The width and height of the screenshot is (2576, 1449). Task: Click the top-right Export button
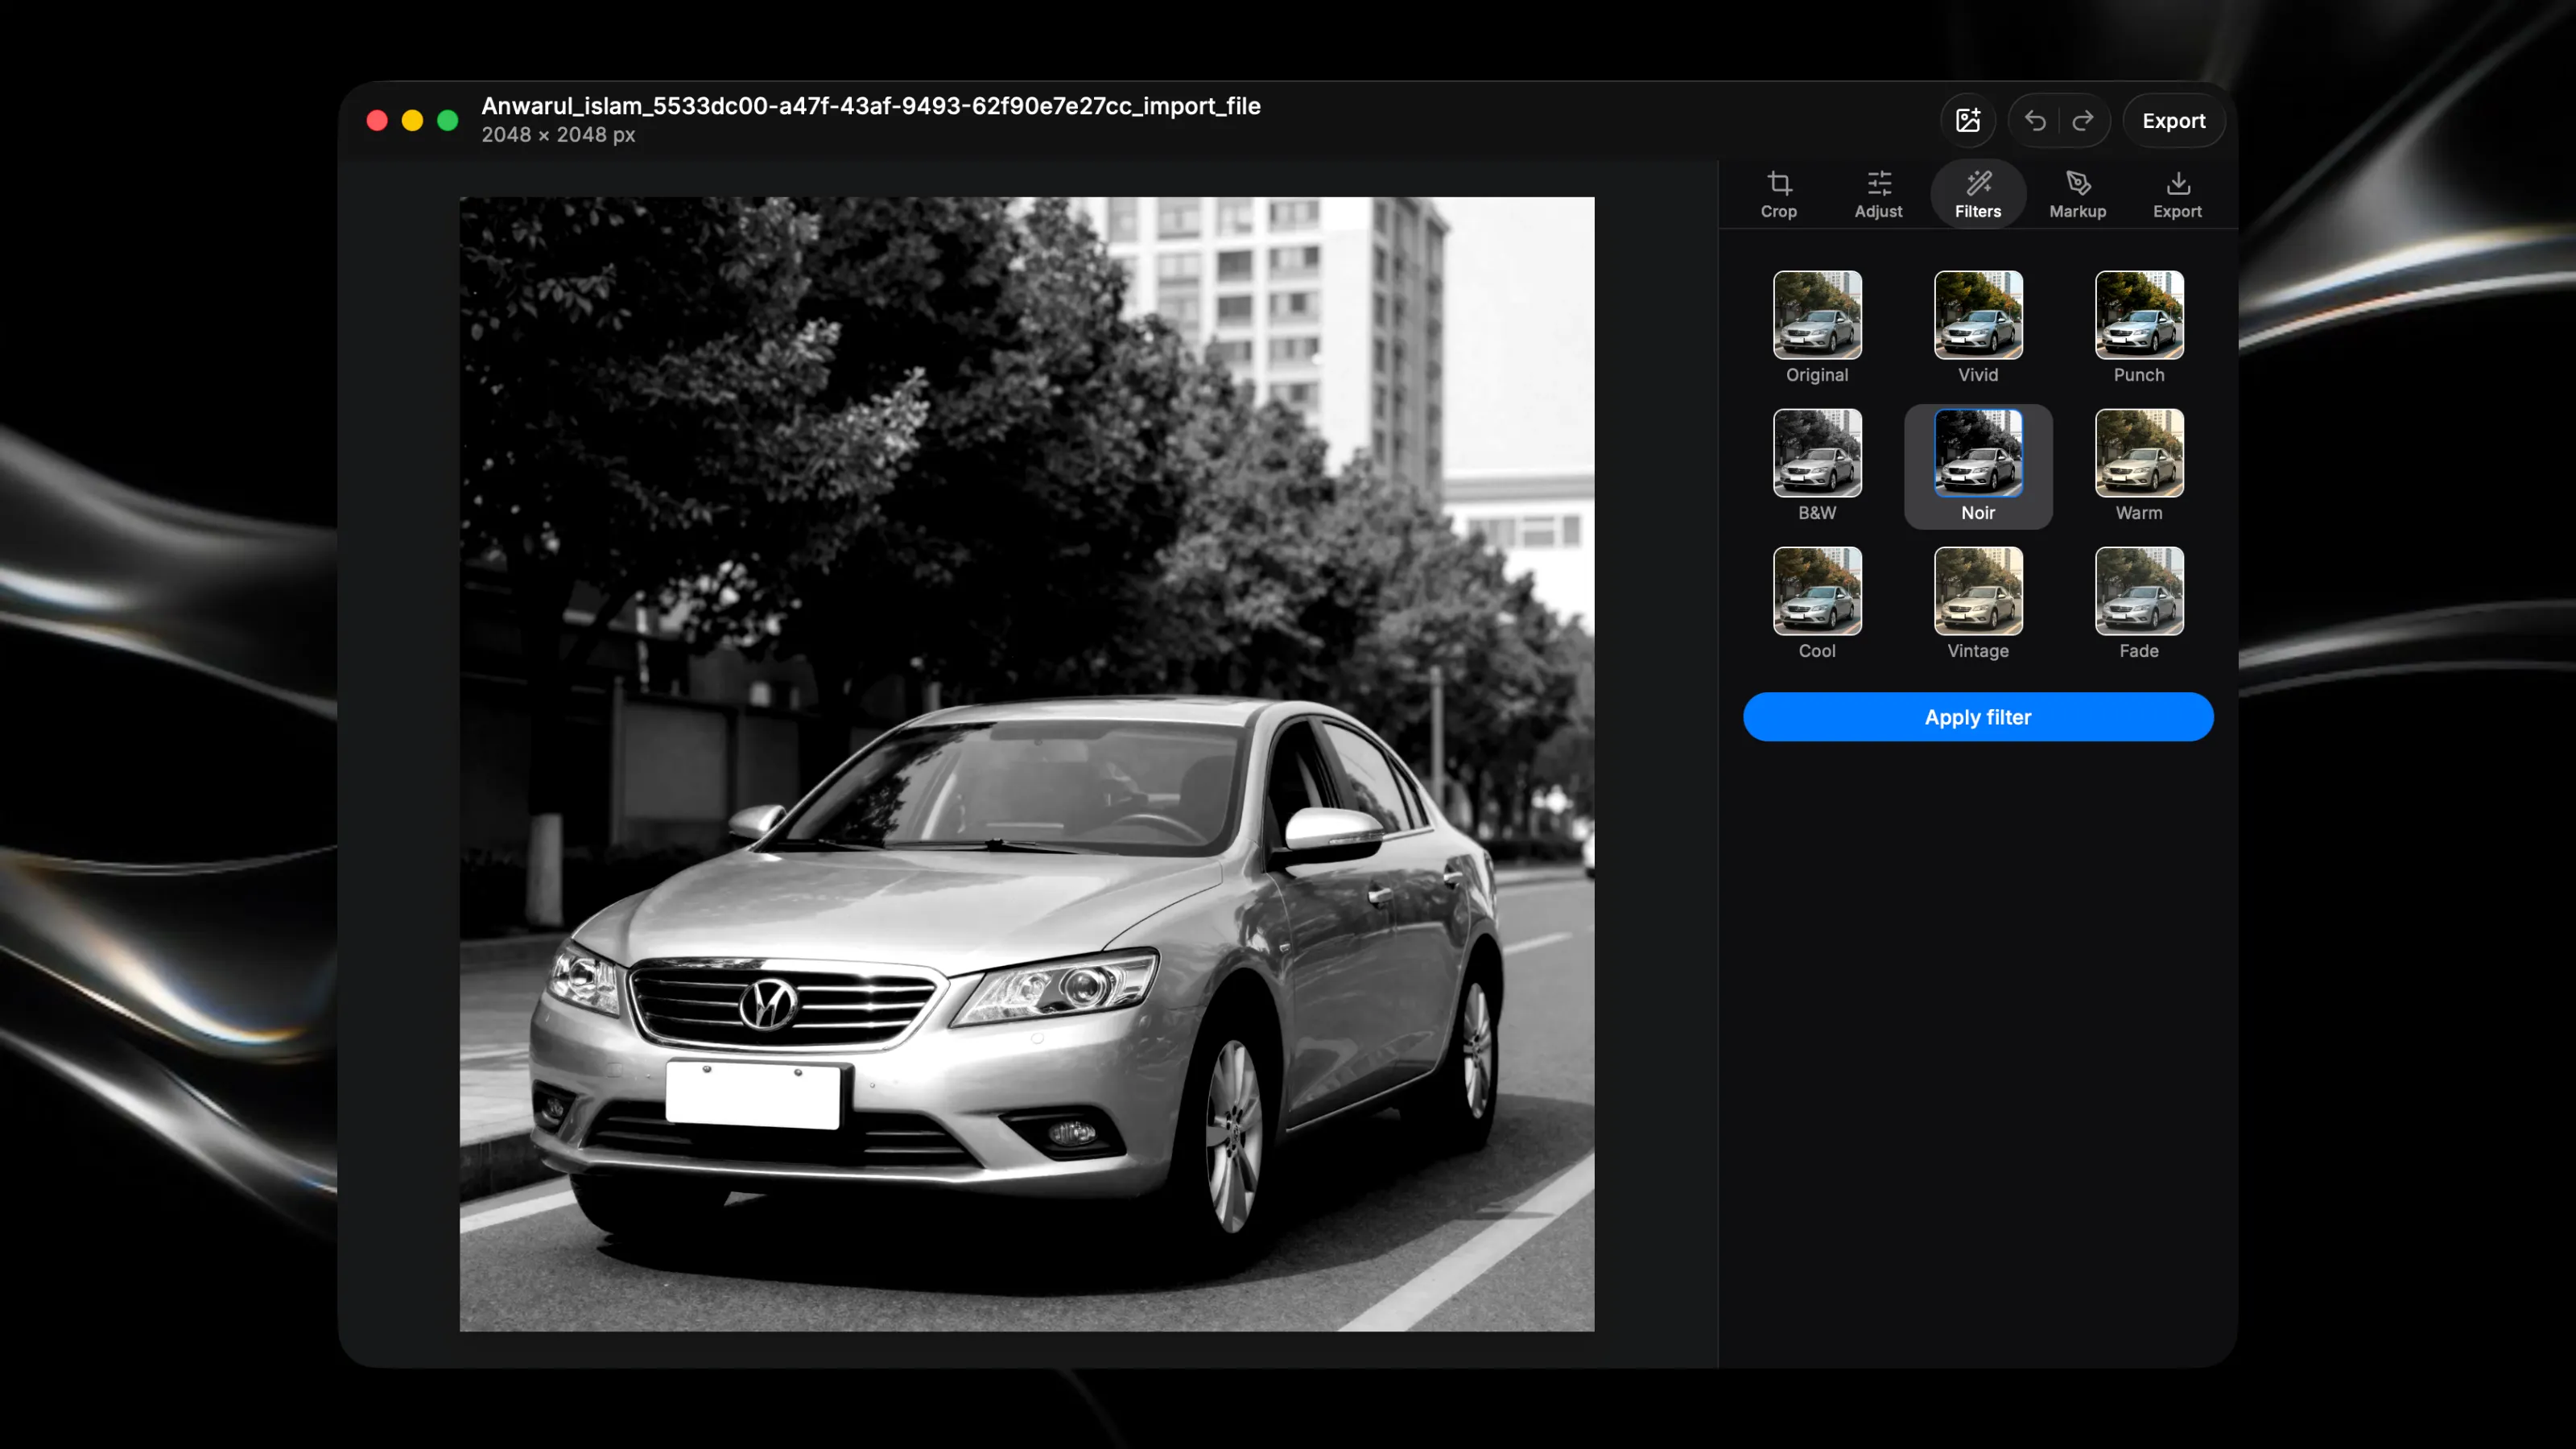pyautogui.click(x=2173, y=121)
